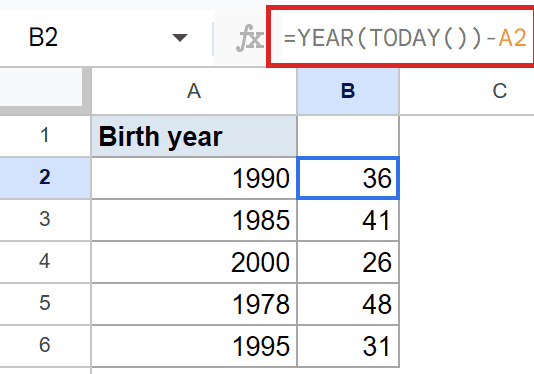Click empty cell C2 beside 36
The image size is (534, 374).
(x=467, y=178)
